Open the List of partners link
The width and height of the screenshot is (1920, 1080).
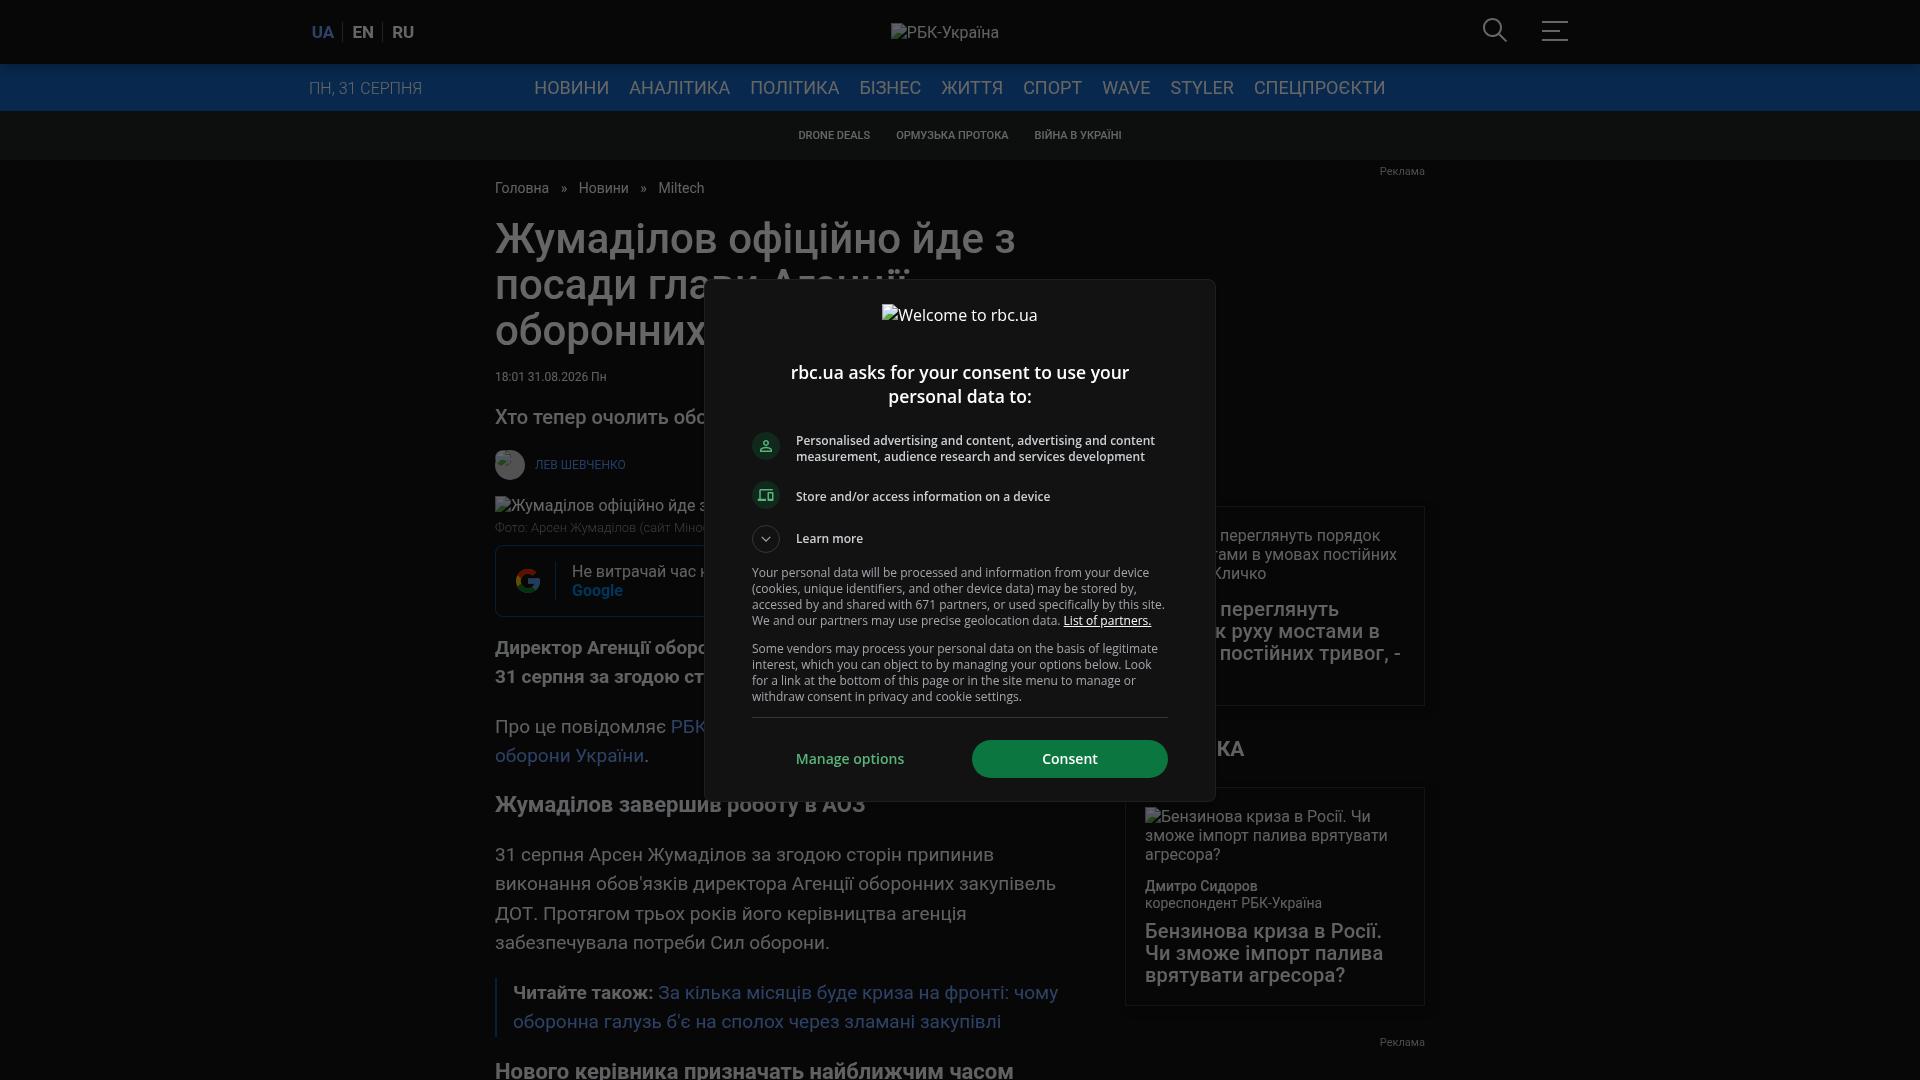click(1107, 621)
